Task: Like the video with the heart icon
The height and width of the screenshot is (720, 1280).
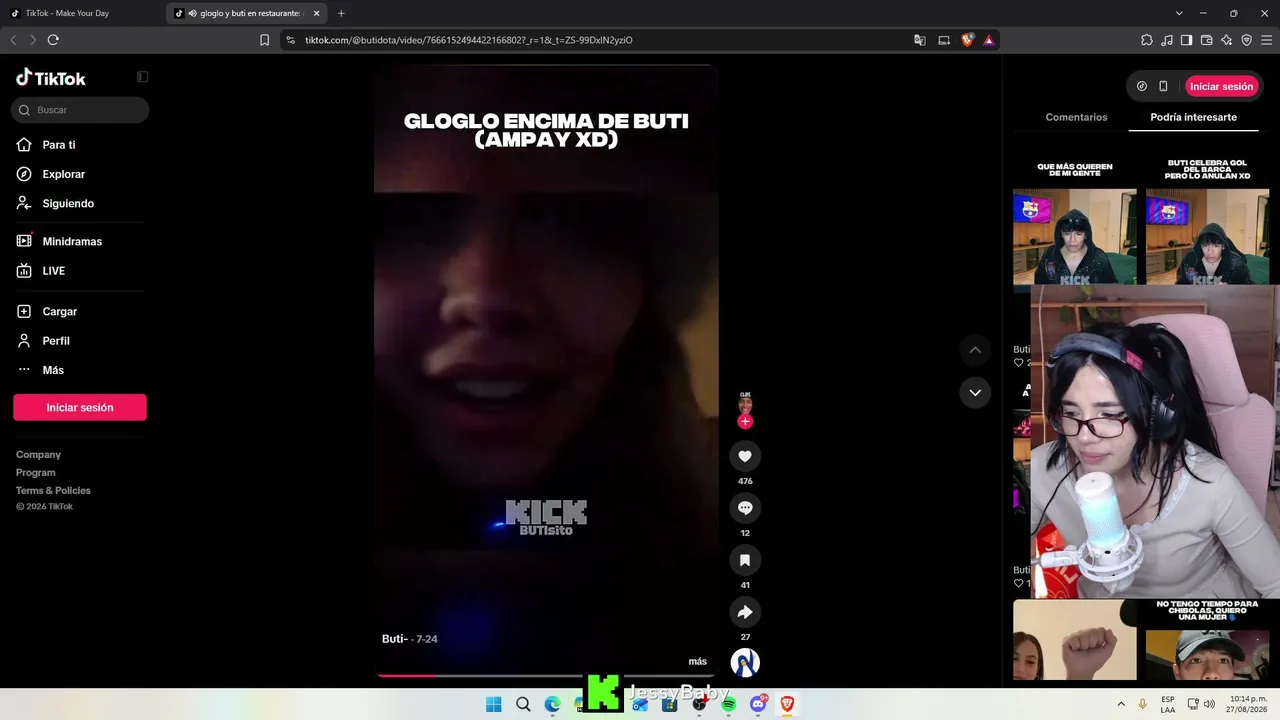Action: (x=745, y=456)
